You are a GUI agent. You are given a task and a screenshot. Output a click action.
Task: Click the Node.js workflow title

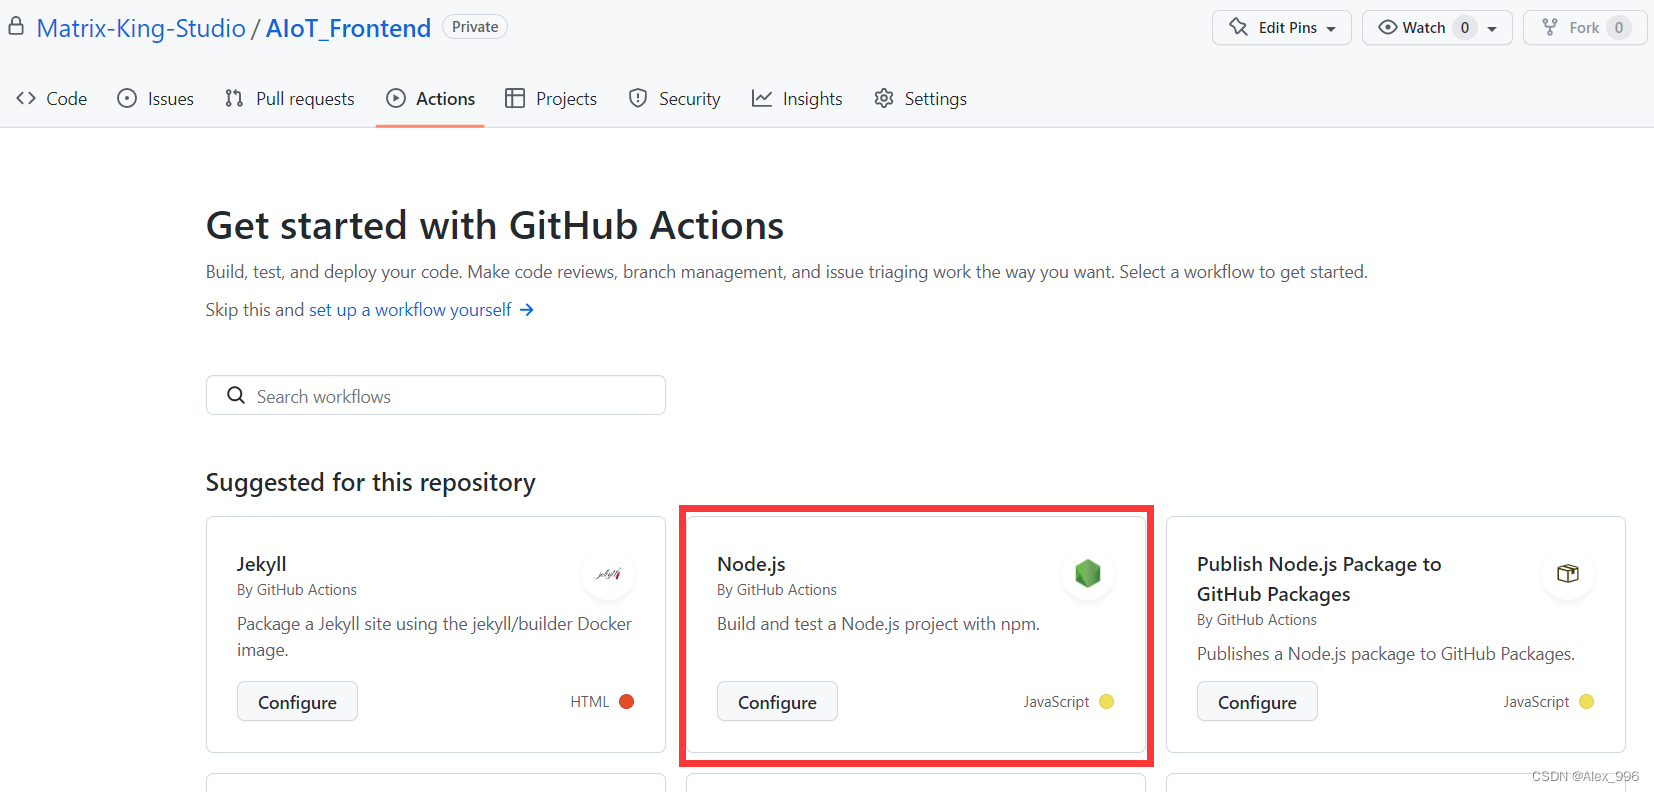click(752, 564)
